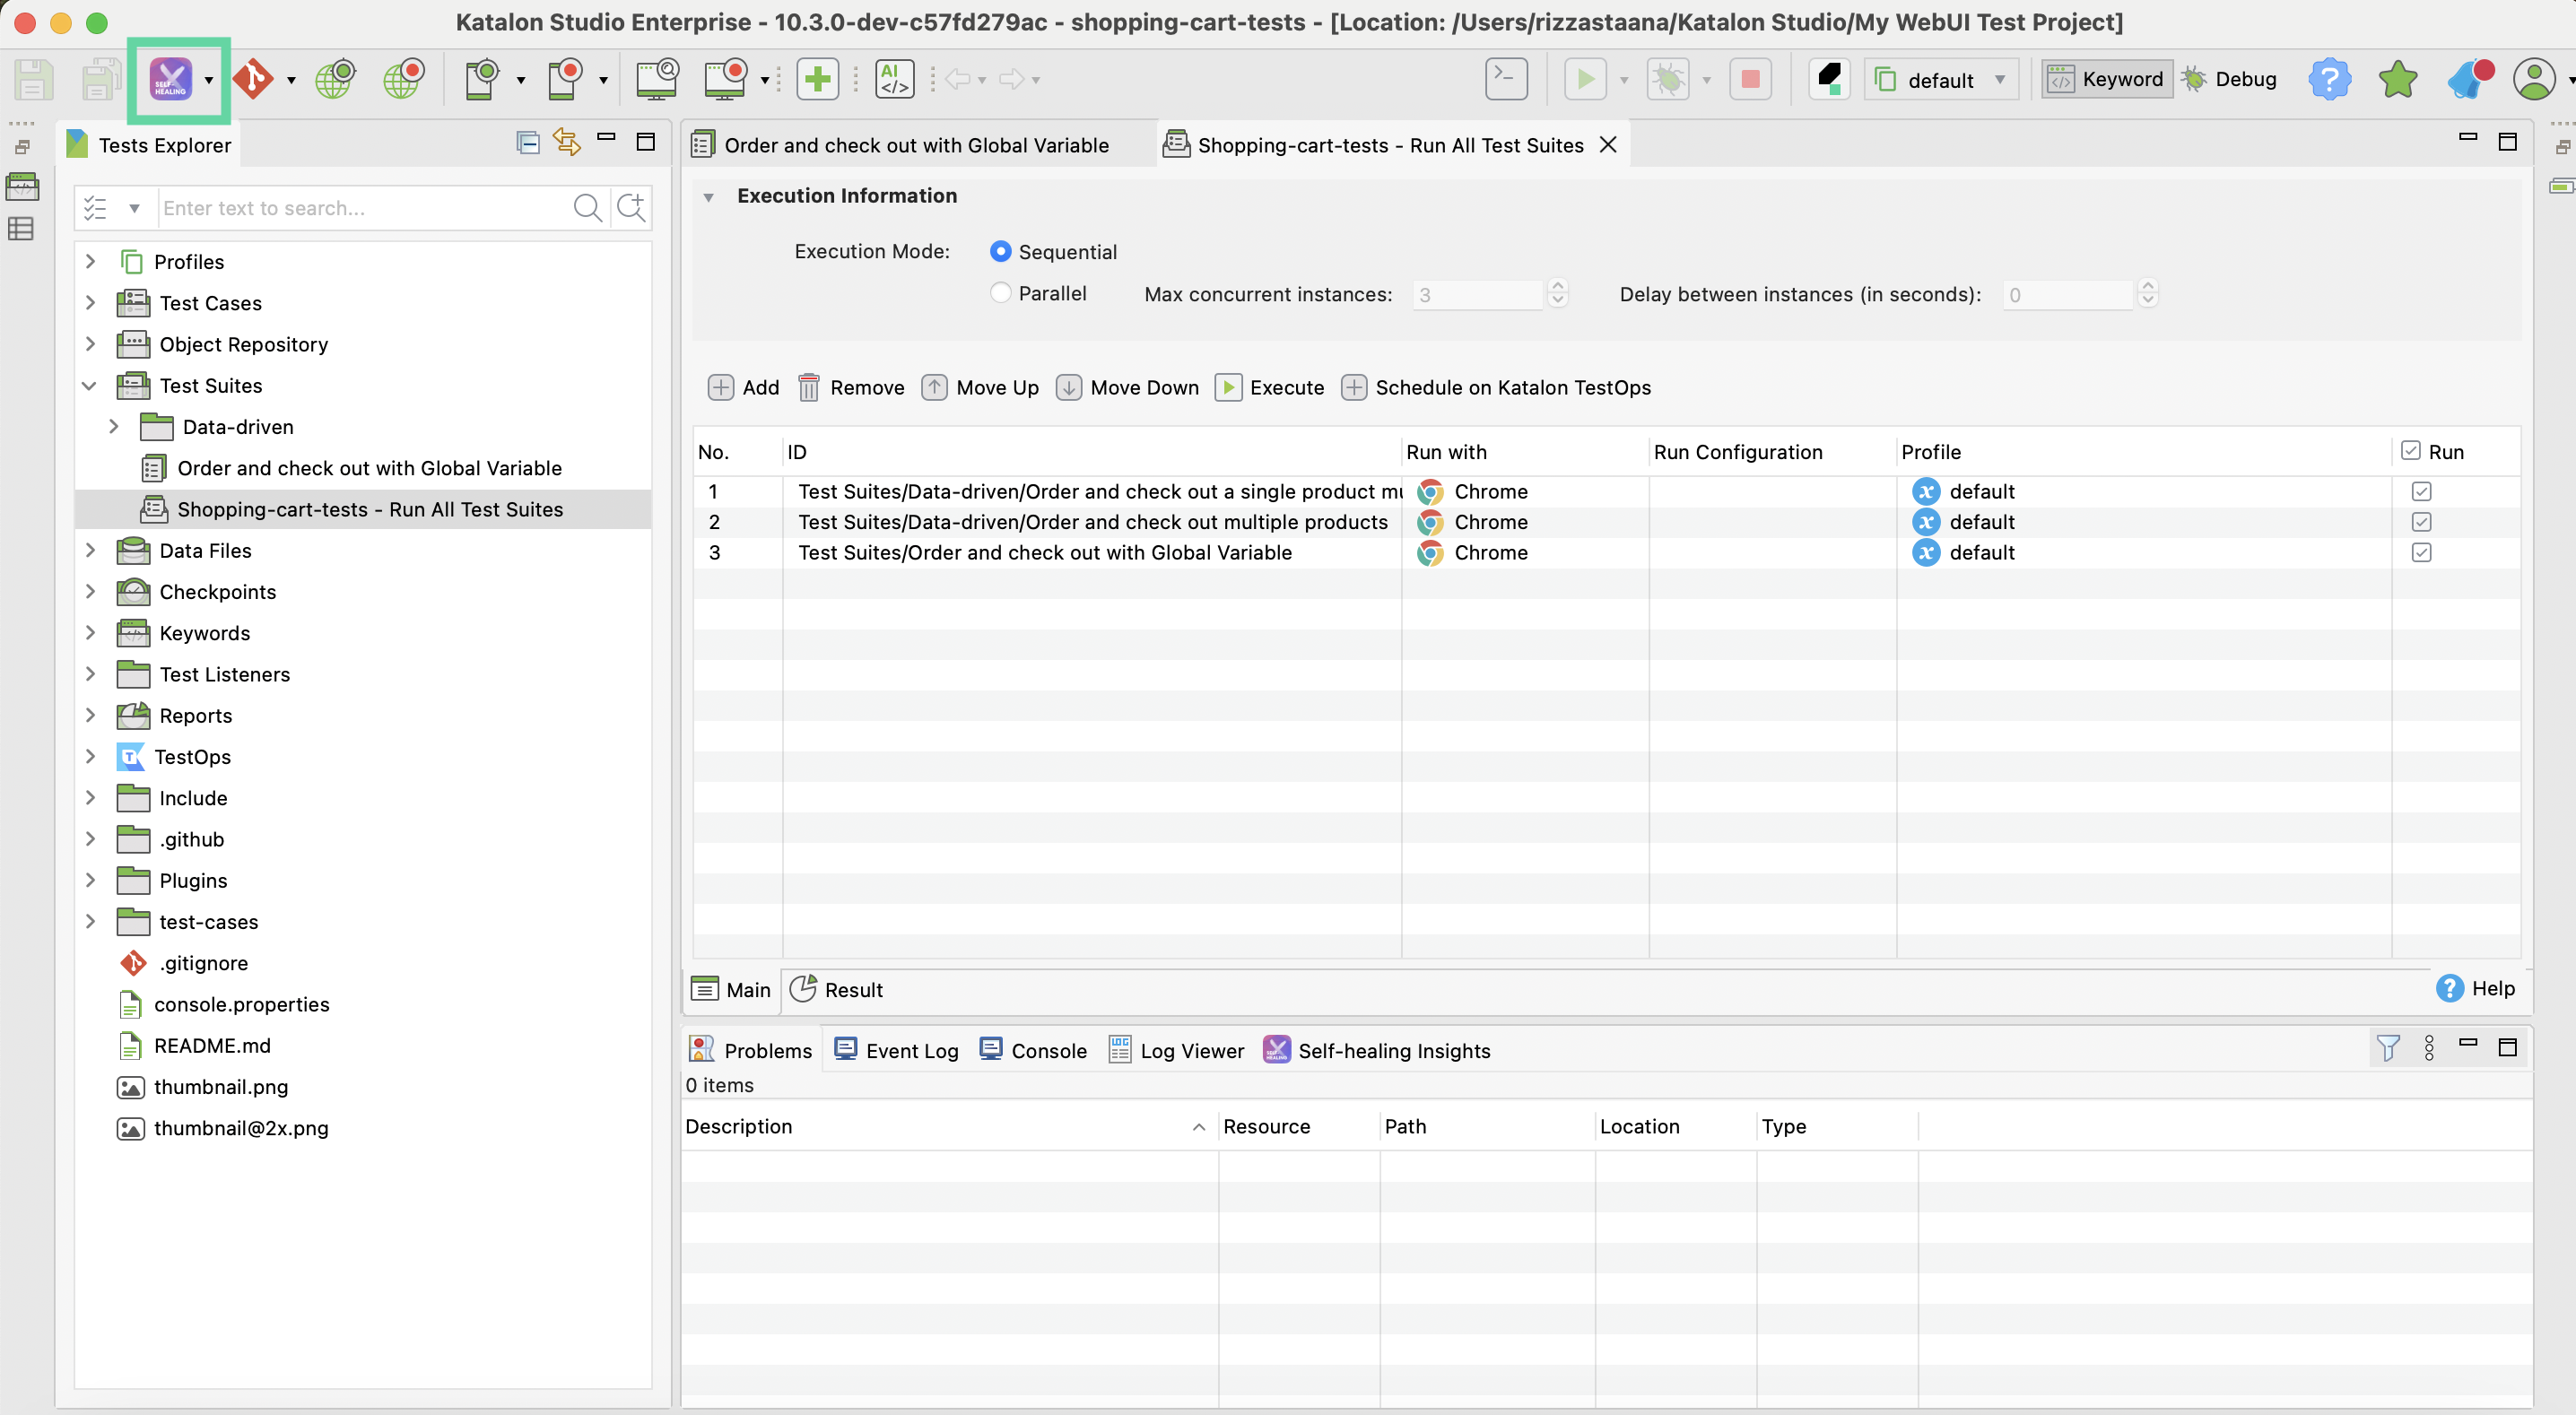Click the Delay between instances stepper

(x=2148, y=293)
